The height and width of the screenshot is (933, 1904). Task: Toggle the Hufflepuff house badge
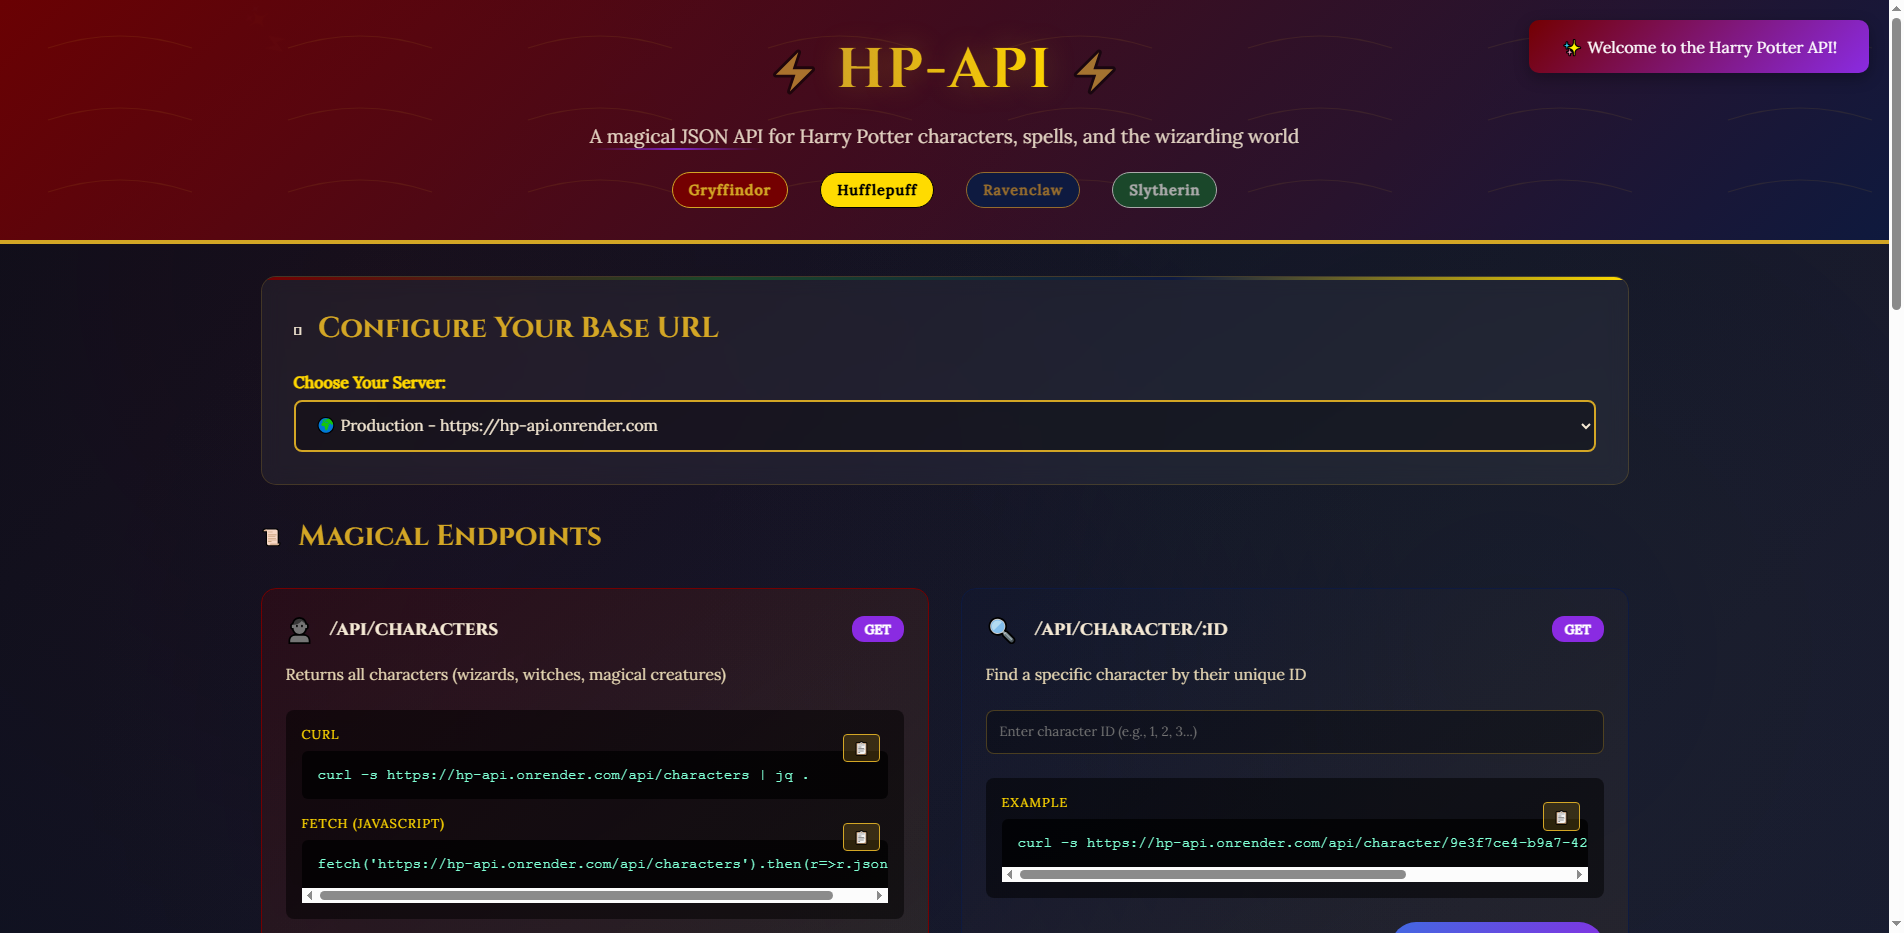(x=876, y=189)
